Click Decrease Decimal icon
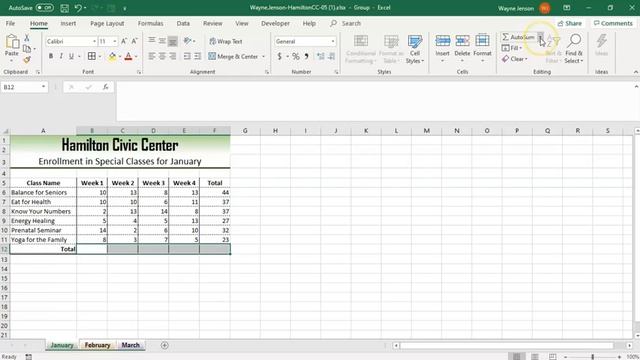 pyautogui.click(x=331, y=56)
